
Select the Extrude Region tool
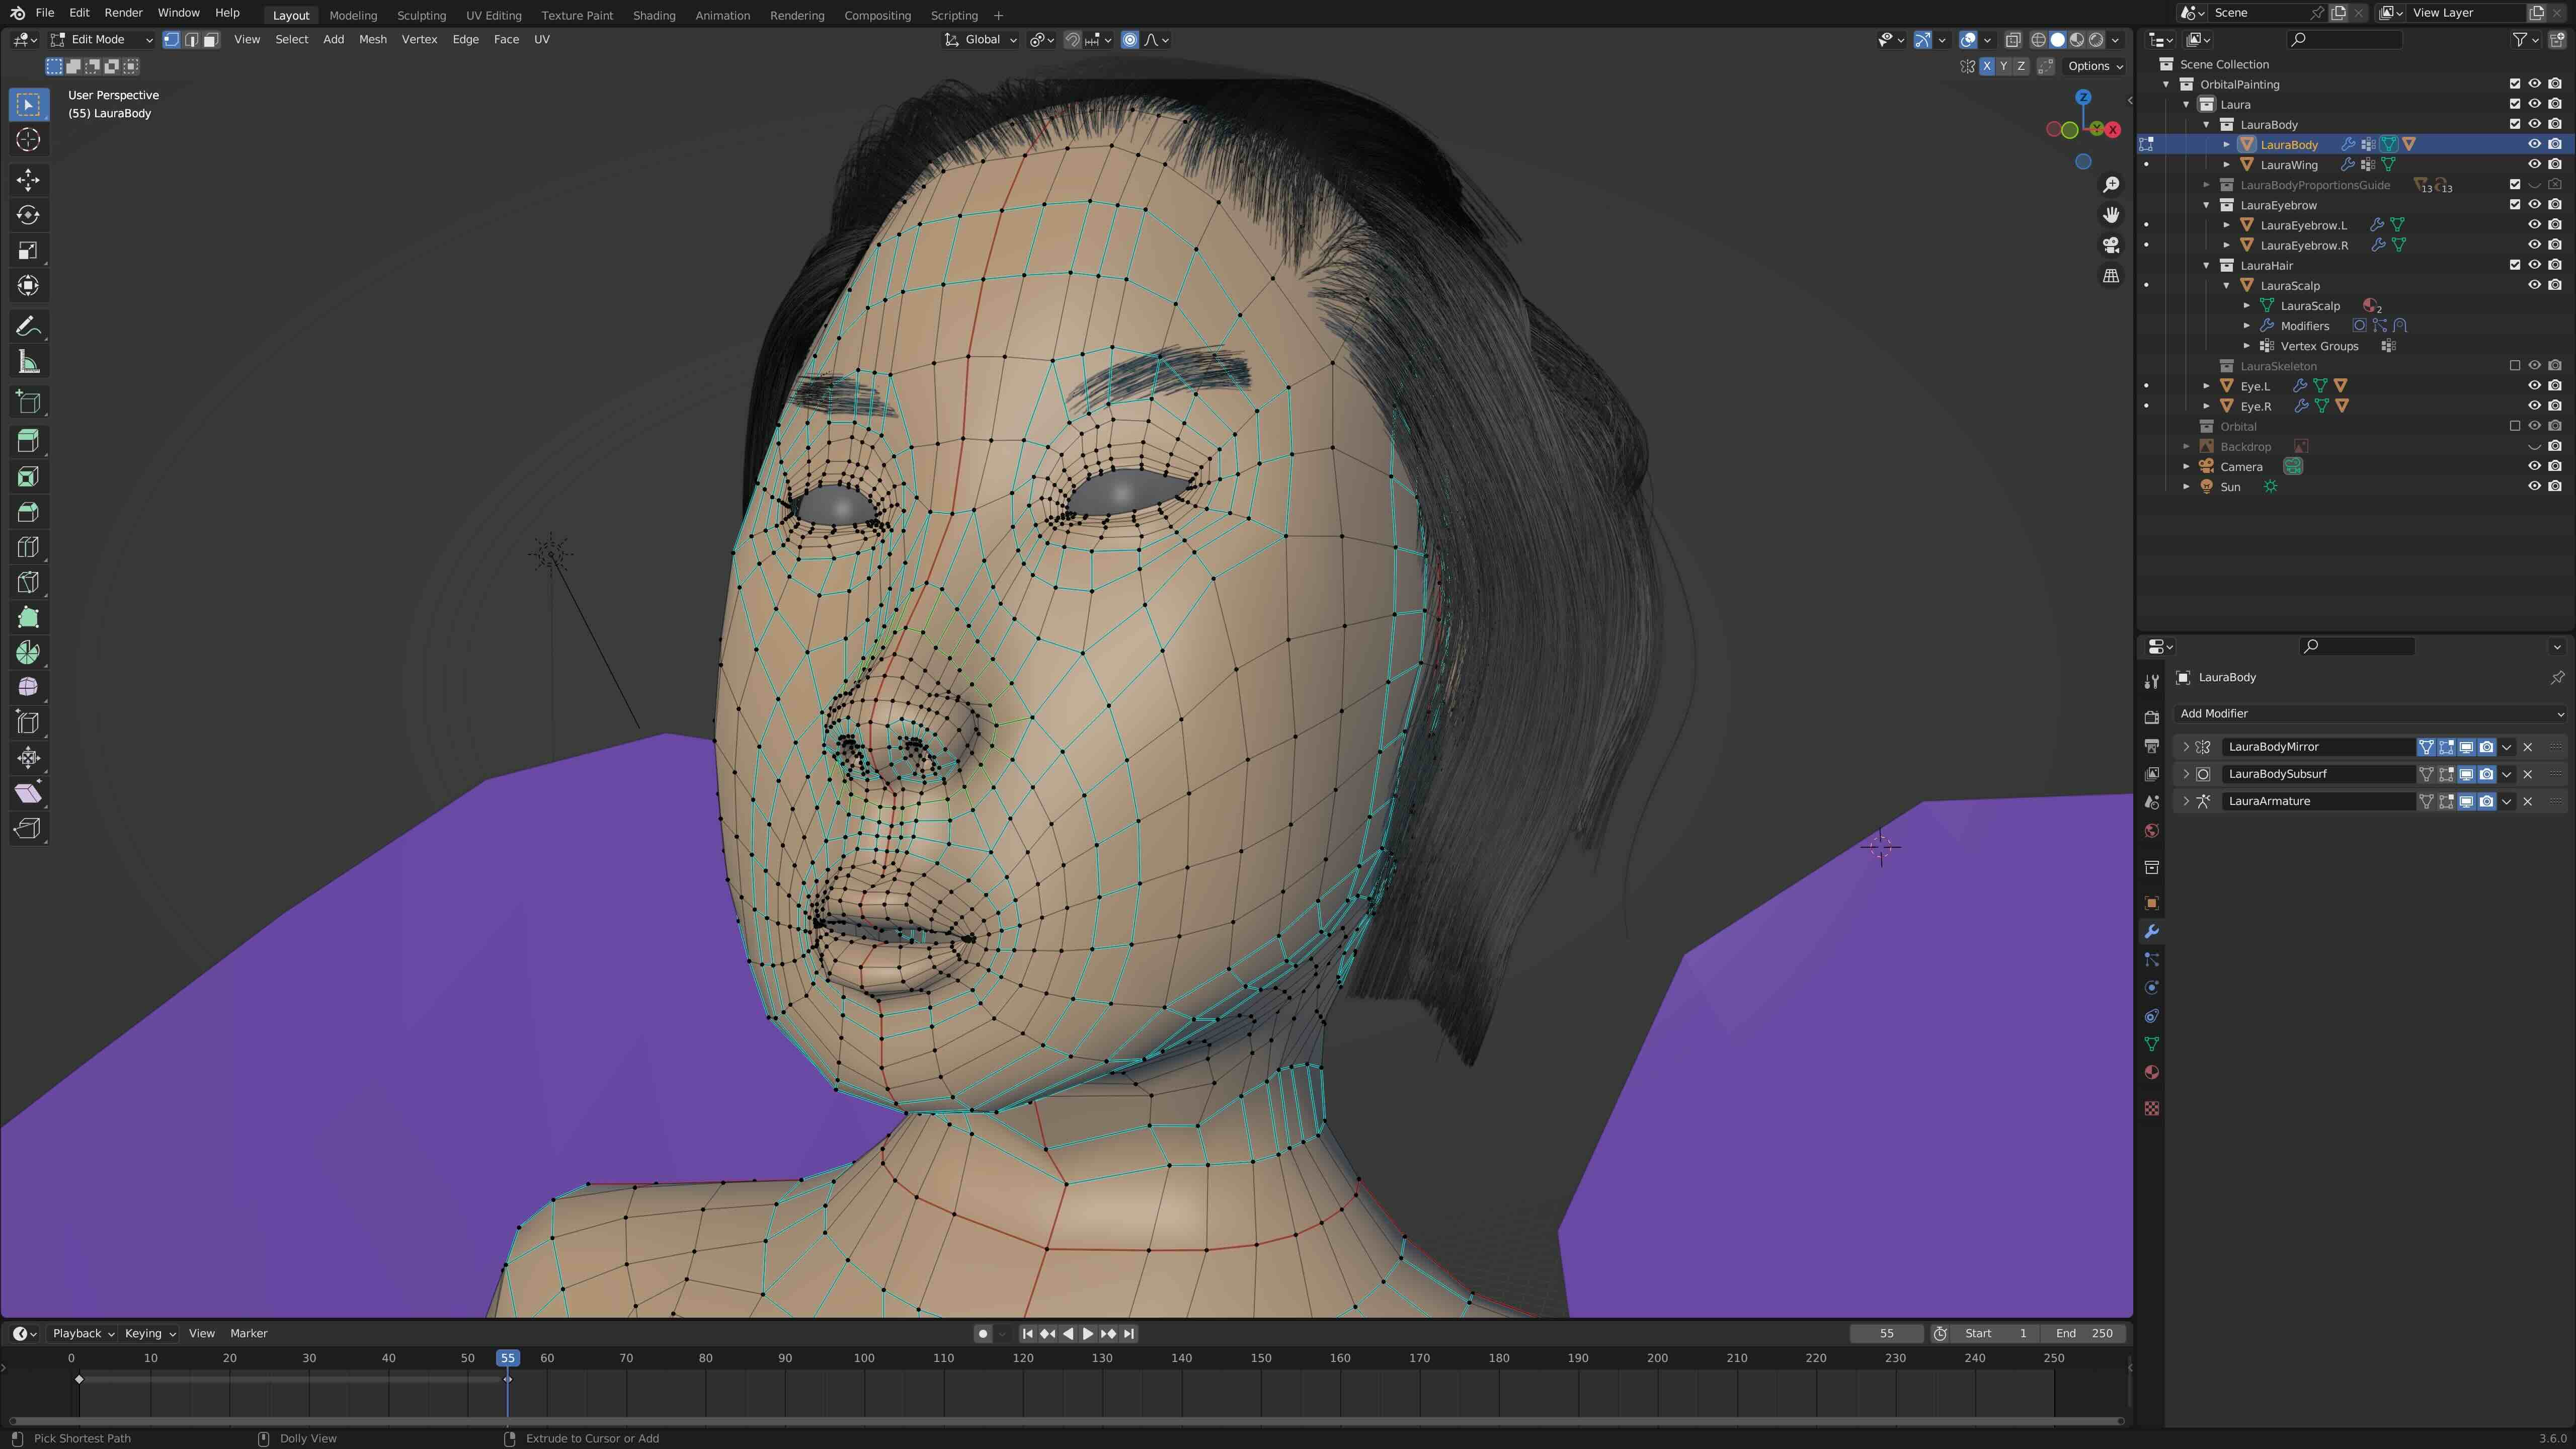pos(28,441)
